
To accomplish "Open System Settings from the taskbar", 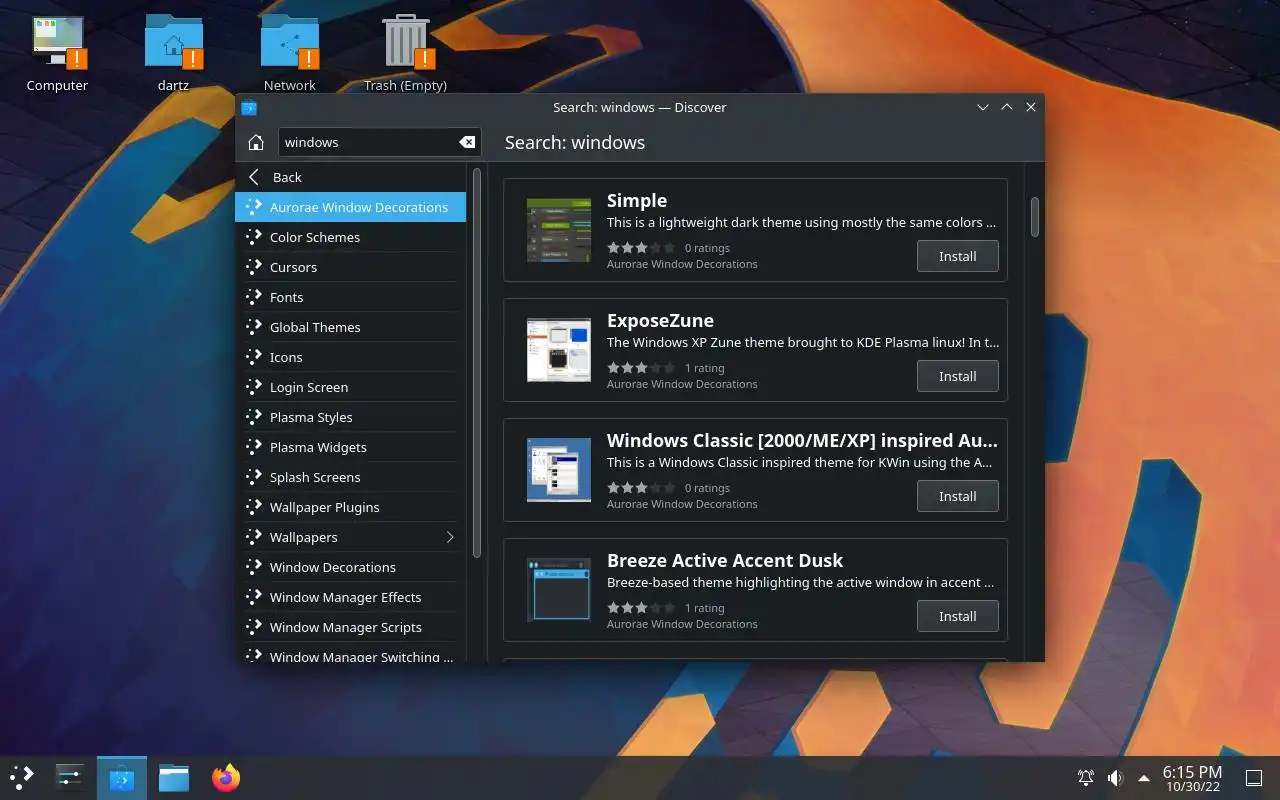I will point(69,777).
